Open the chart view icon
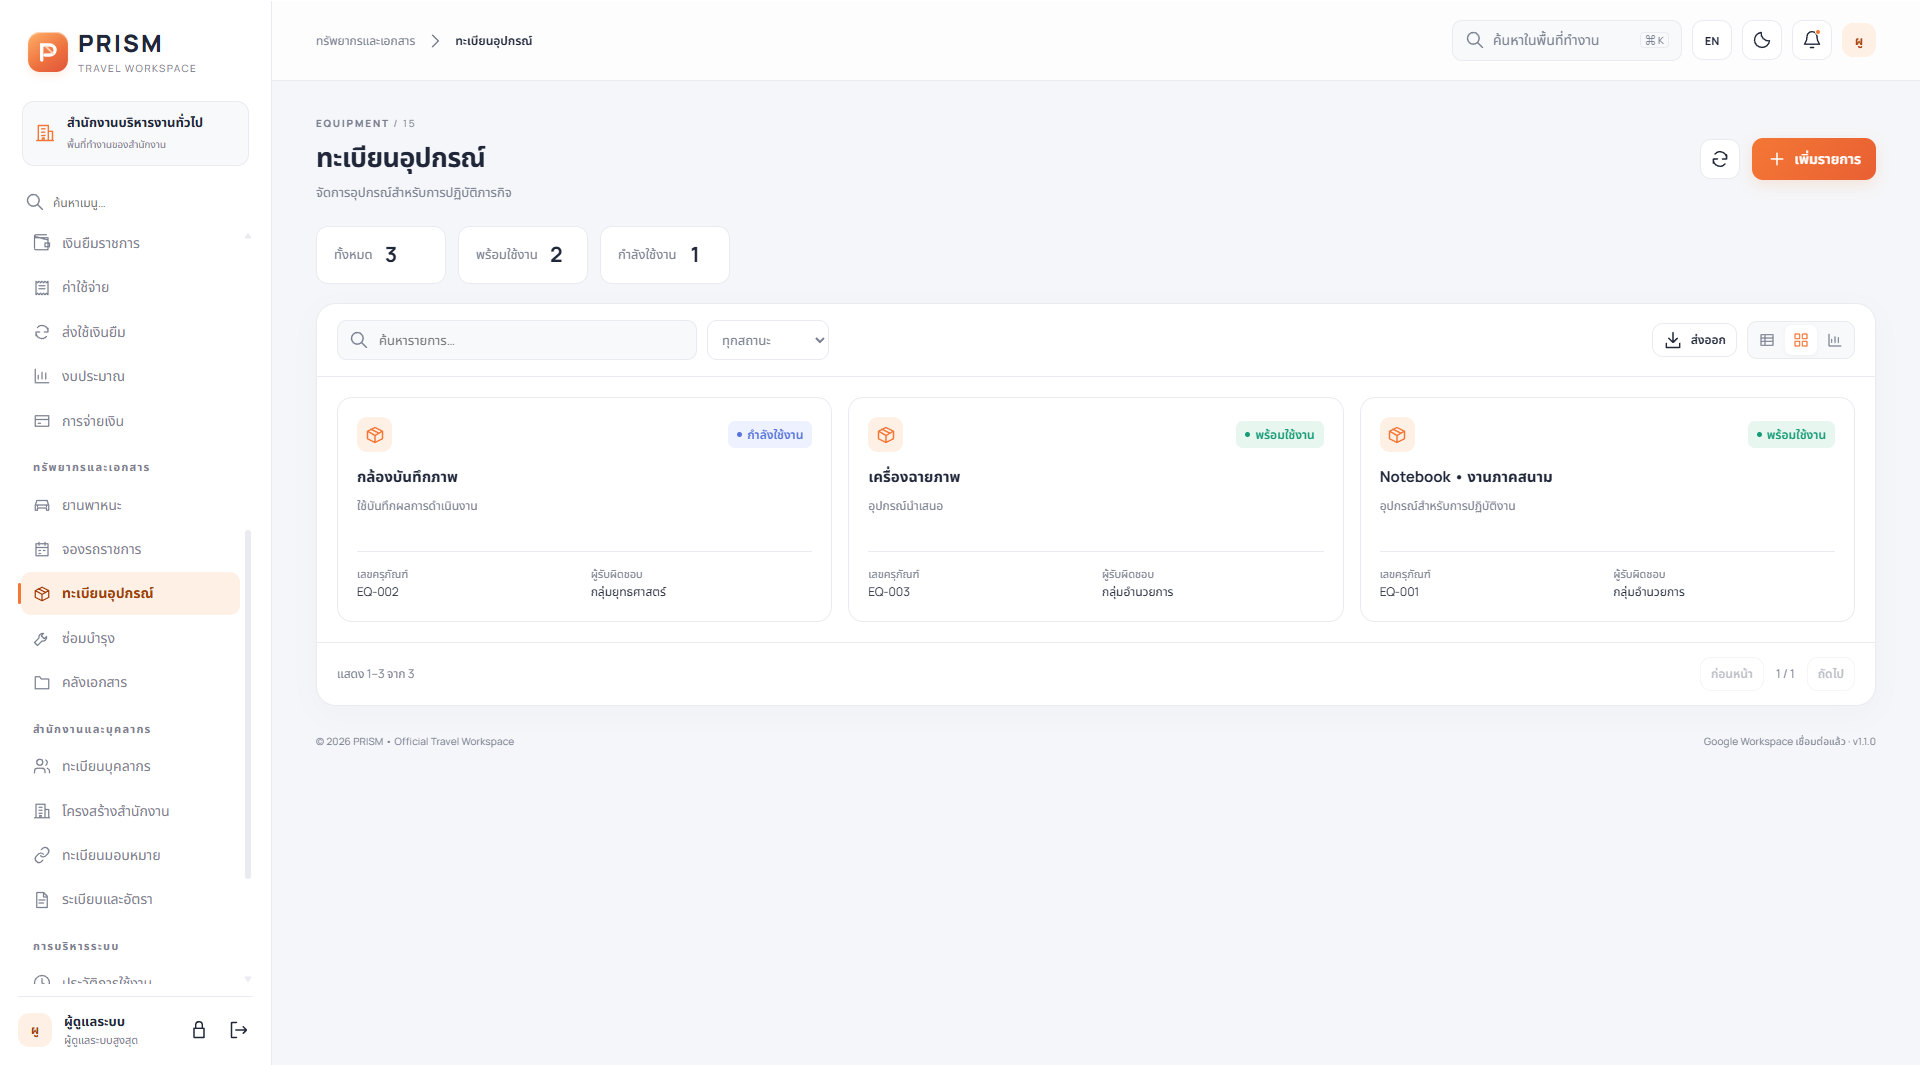 [1834, 340]
